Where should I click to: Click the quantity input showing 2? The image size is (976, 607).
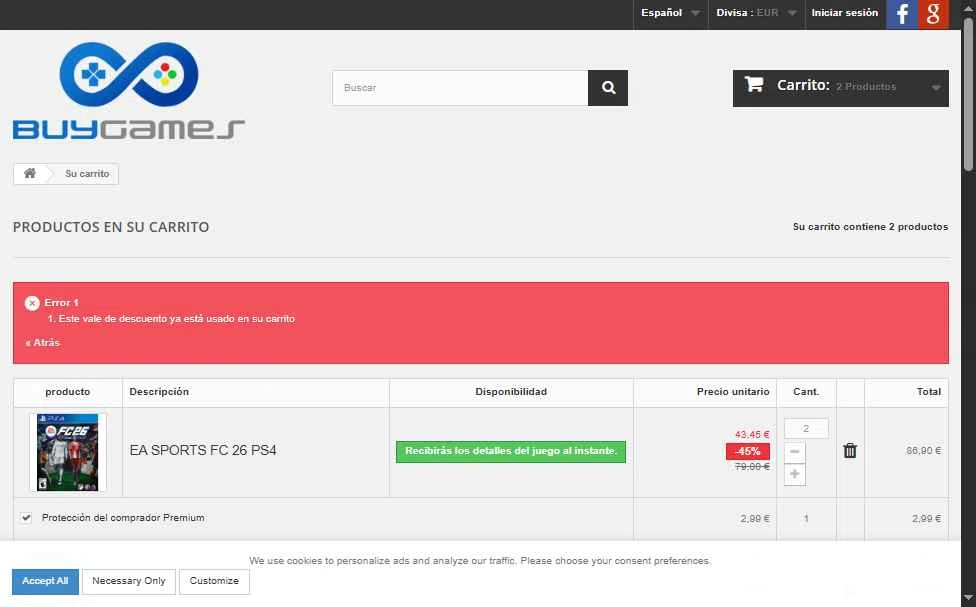click(x=806, y=428)
